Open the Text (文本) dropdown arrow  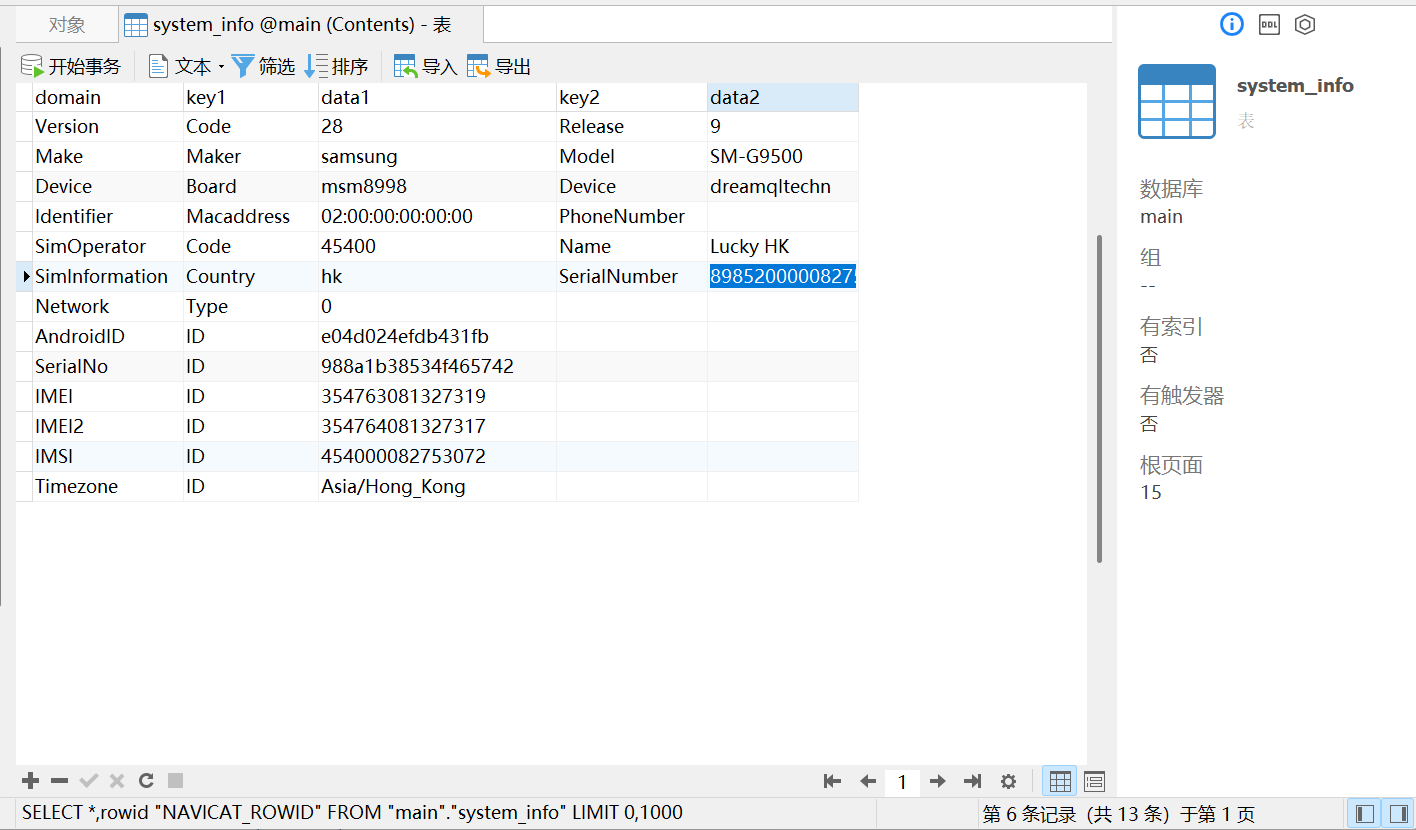[x=221, y=67]
